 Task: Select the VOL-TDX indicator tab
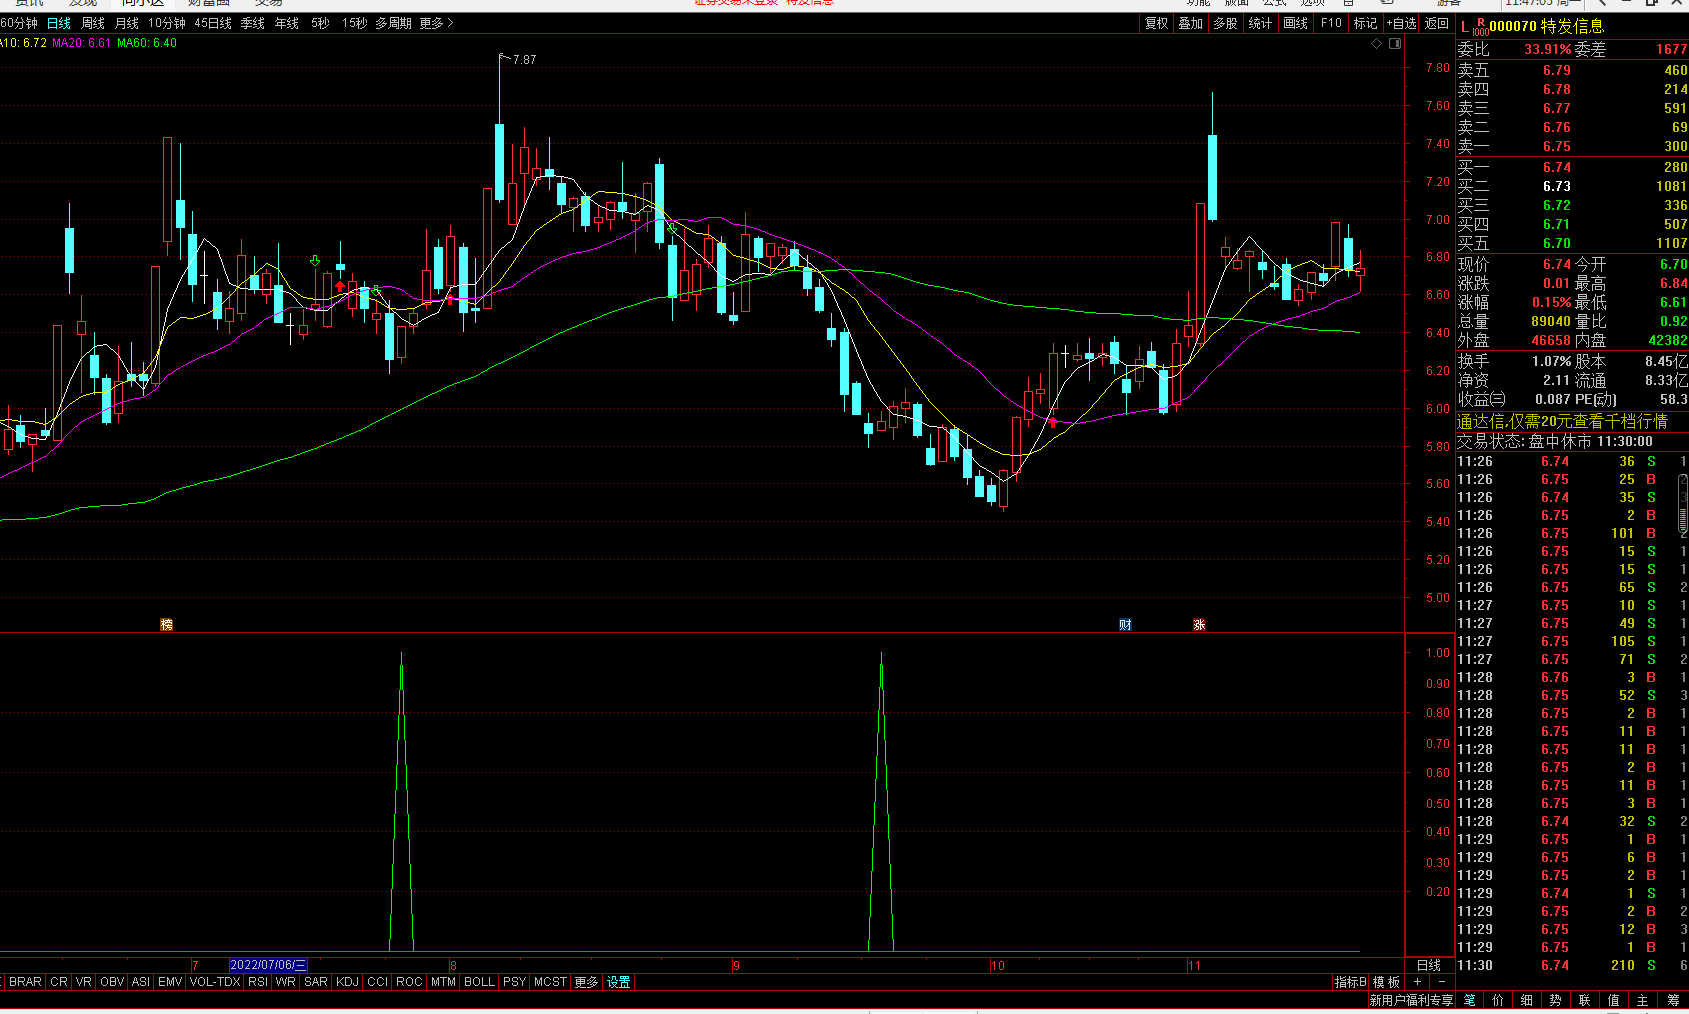pyautogui.click(x=215, y=982)
